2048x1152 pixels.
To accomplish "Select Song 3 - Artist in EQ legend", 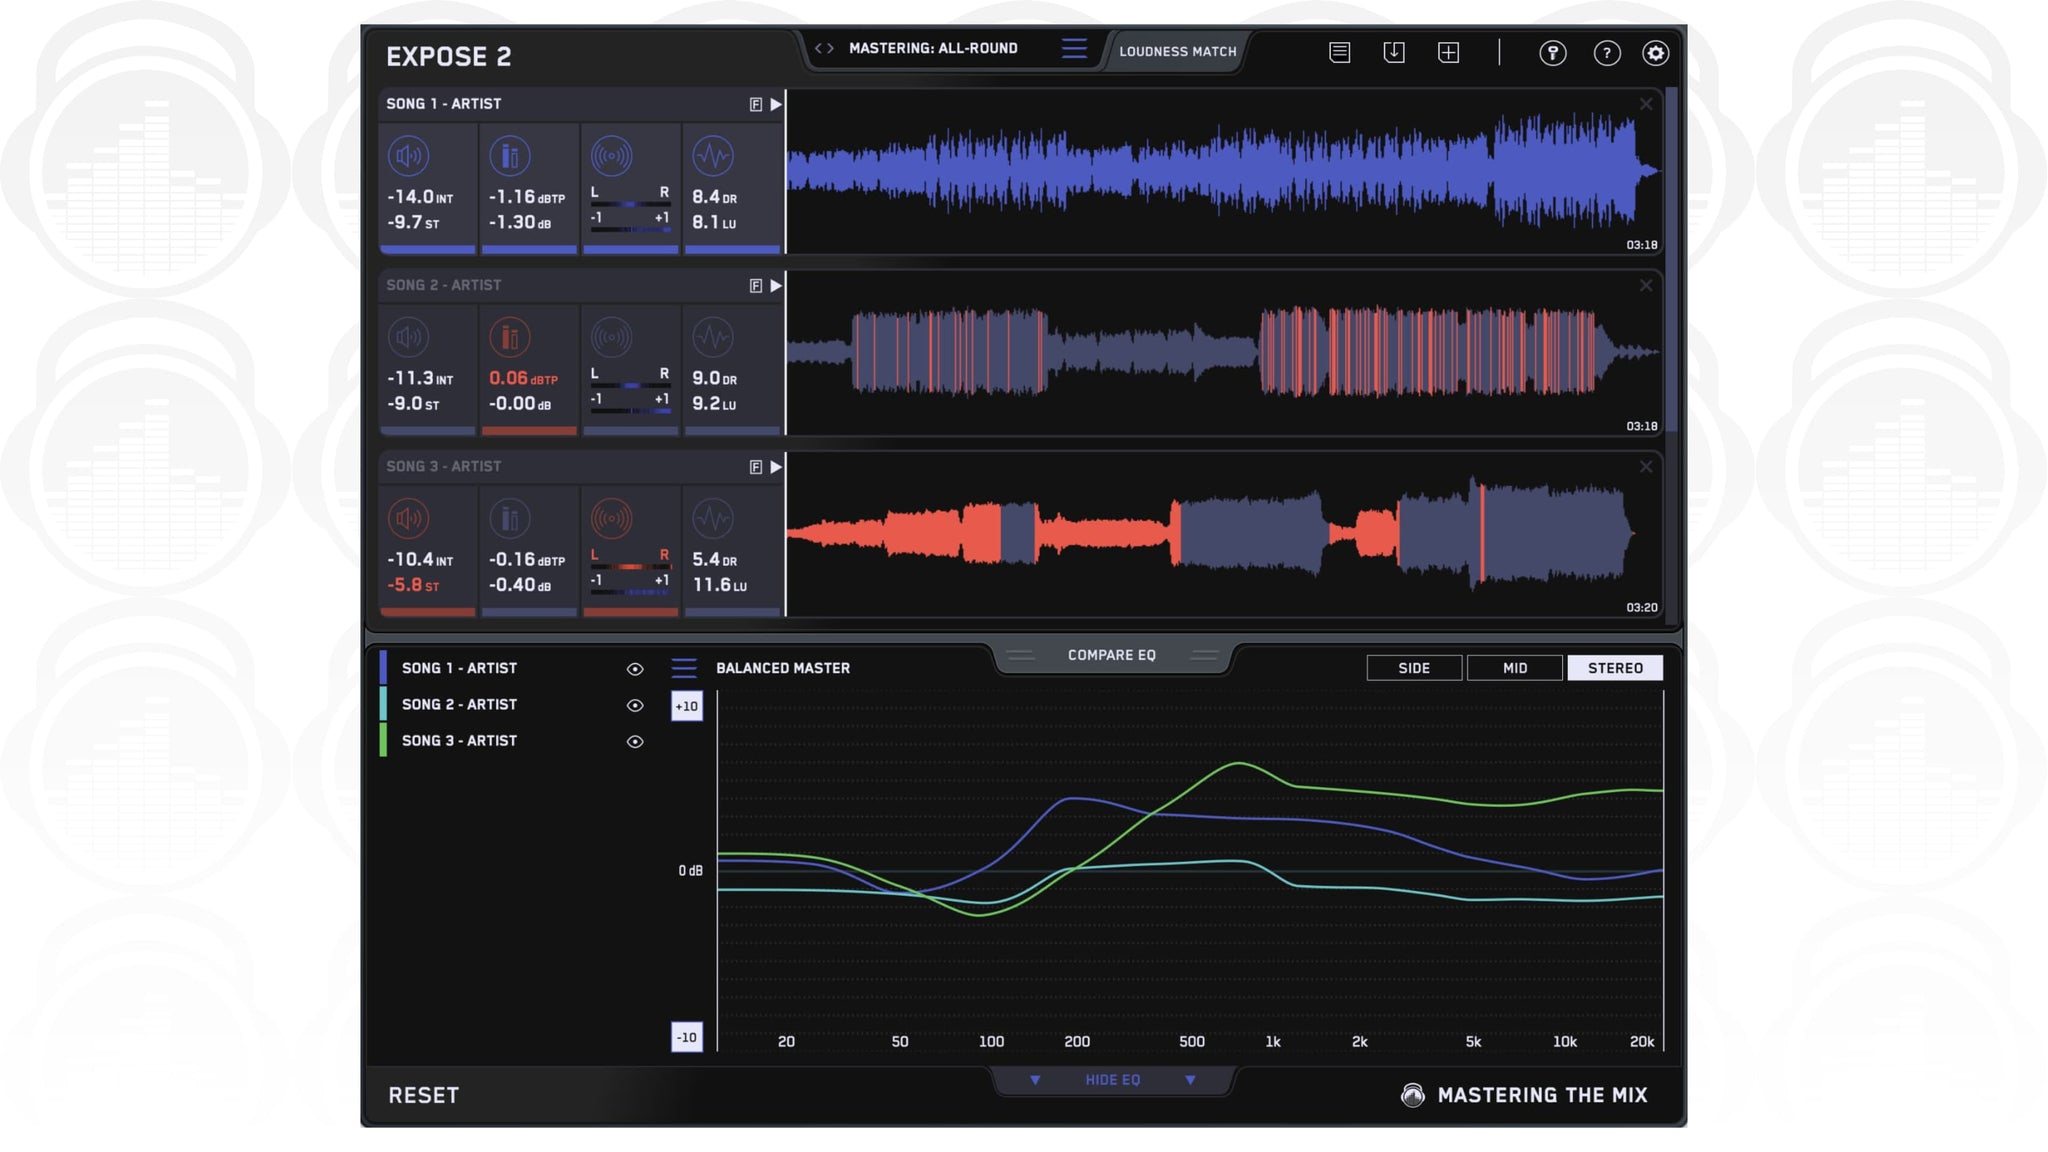I will point(459,741).
